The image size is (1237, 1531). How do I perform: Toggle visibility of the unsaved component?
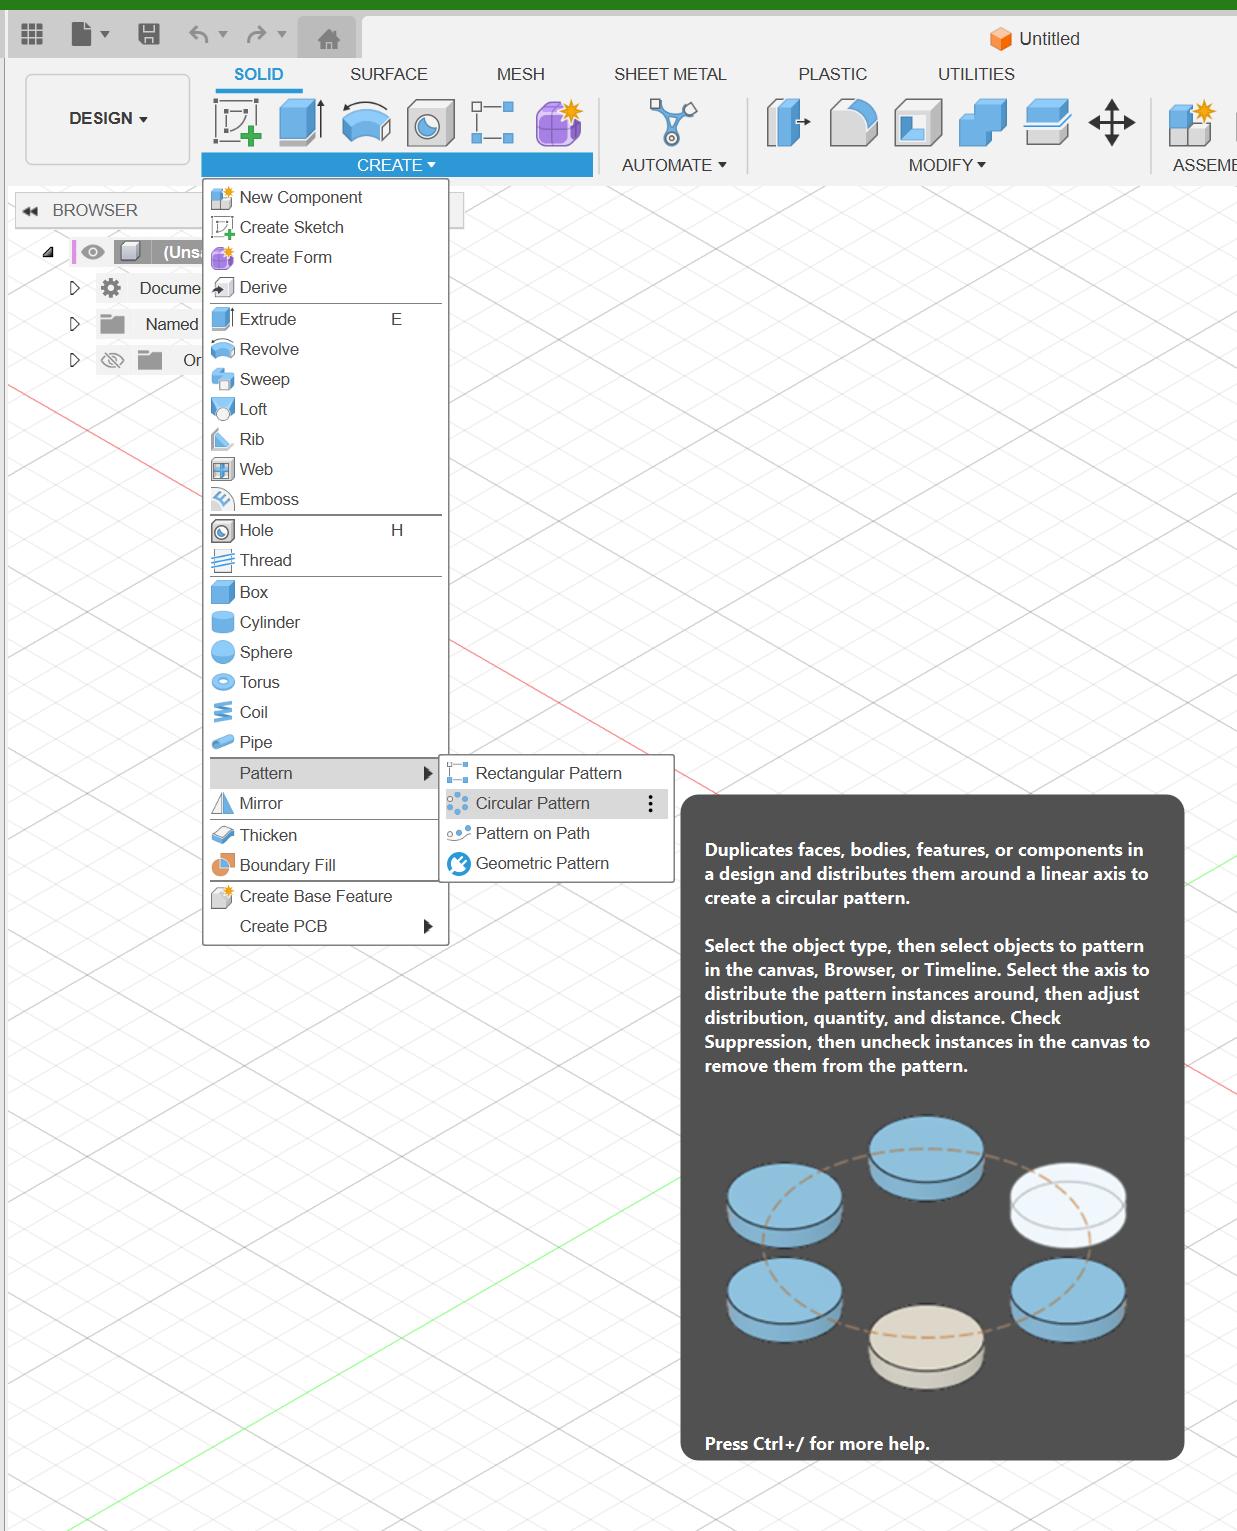point(92,251)
